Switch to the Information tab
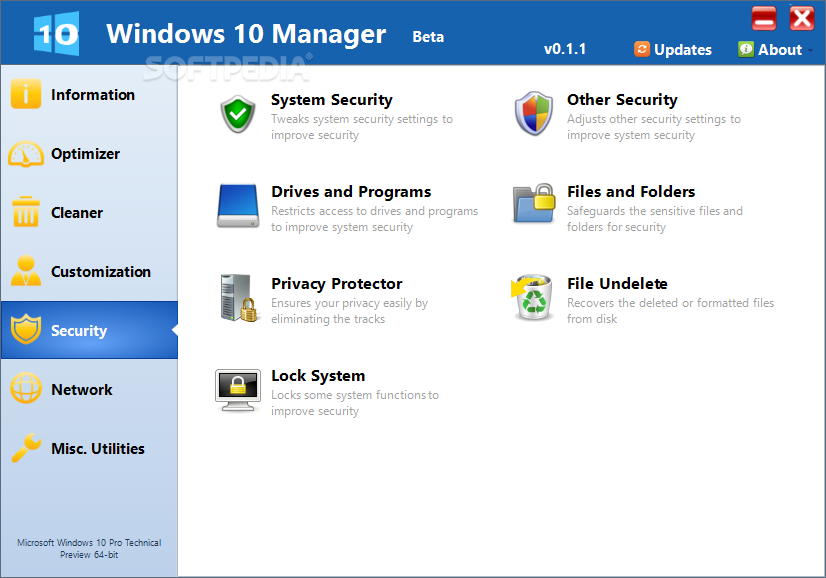The height and width of the screenshot is (578, 826). coord(92,95)
